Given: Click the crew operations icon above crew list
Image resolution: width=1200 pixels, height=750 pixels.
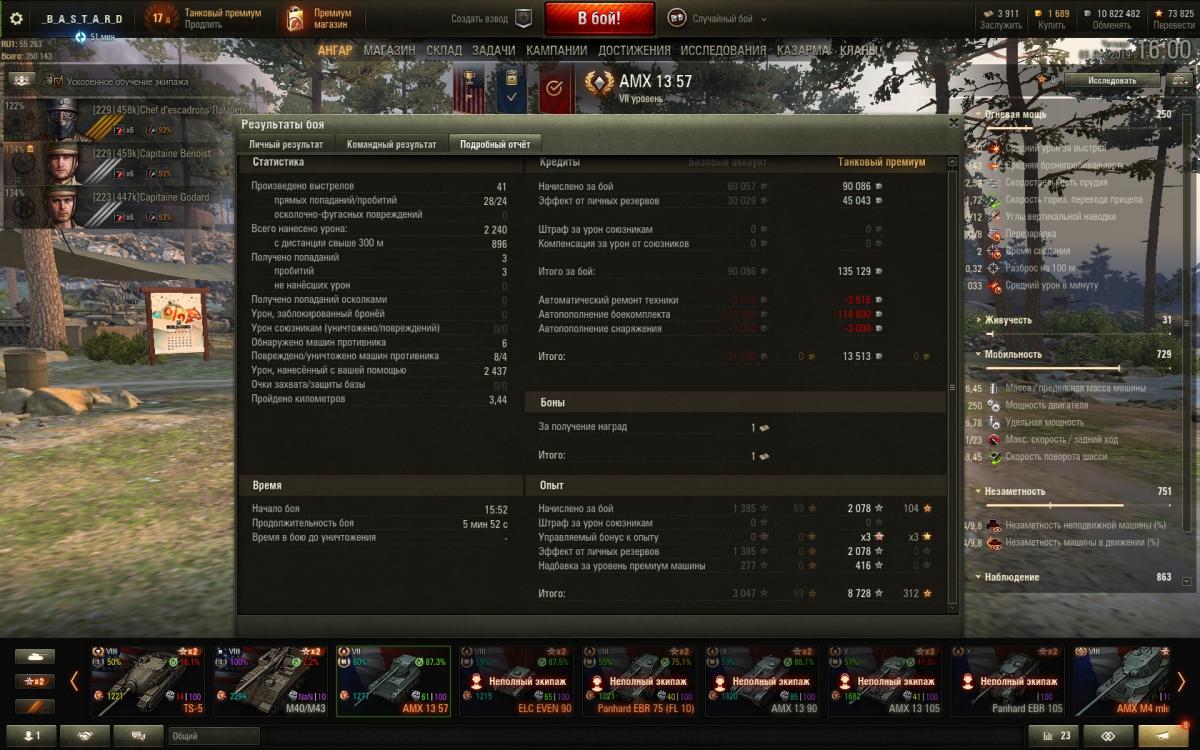Looking at the screenshot, I should coord(19,80).
